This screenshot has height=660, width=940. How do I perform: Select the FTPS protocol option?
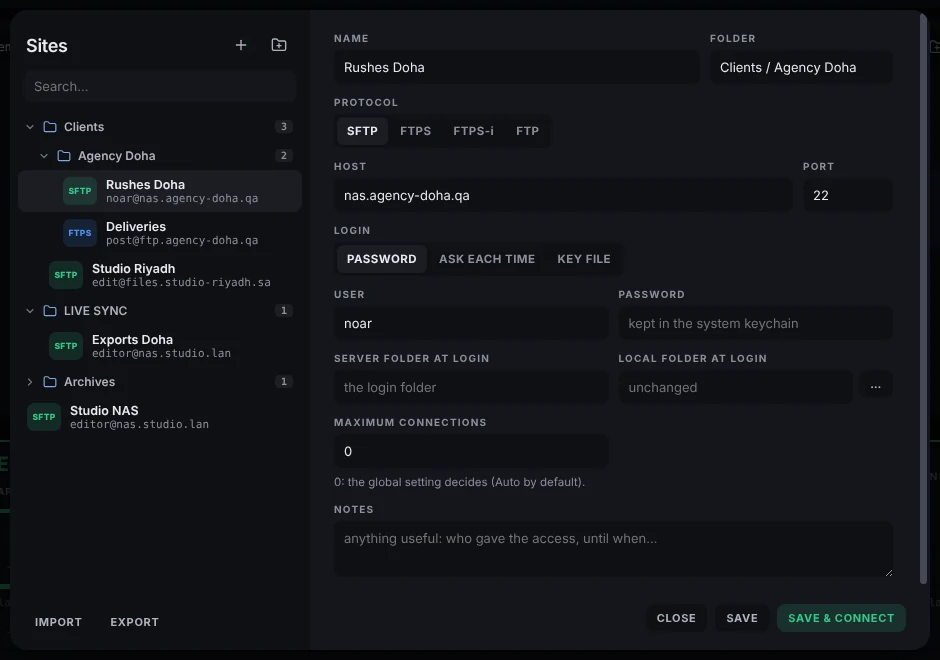coord(415,131)
